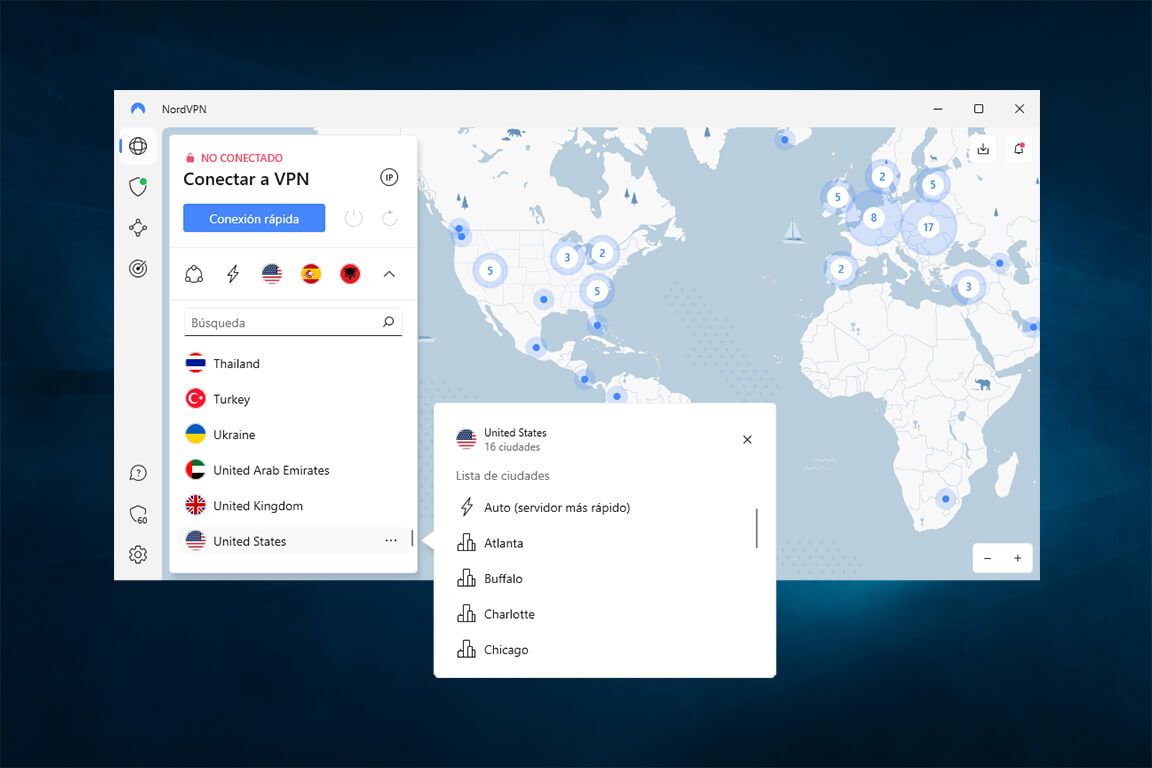Click the IP info icon
The image size is (1152, 768).
389,177
